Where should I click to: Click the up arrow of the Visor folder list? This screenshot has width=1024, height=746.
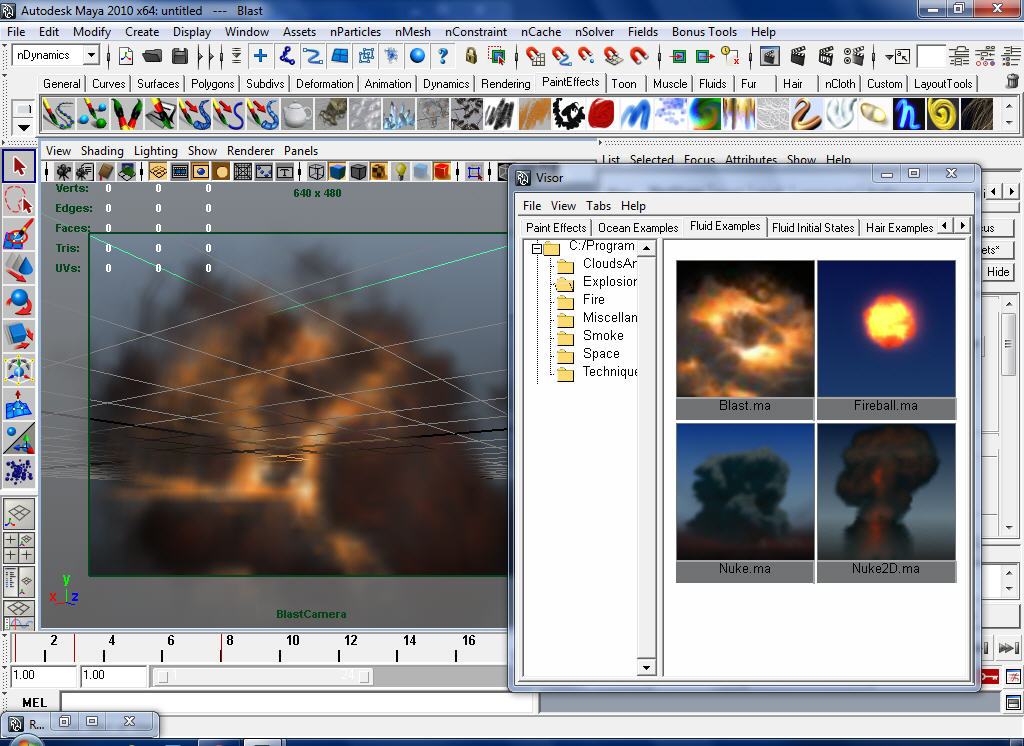click(x=646, y=248)
